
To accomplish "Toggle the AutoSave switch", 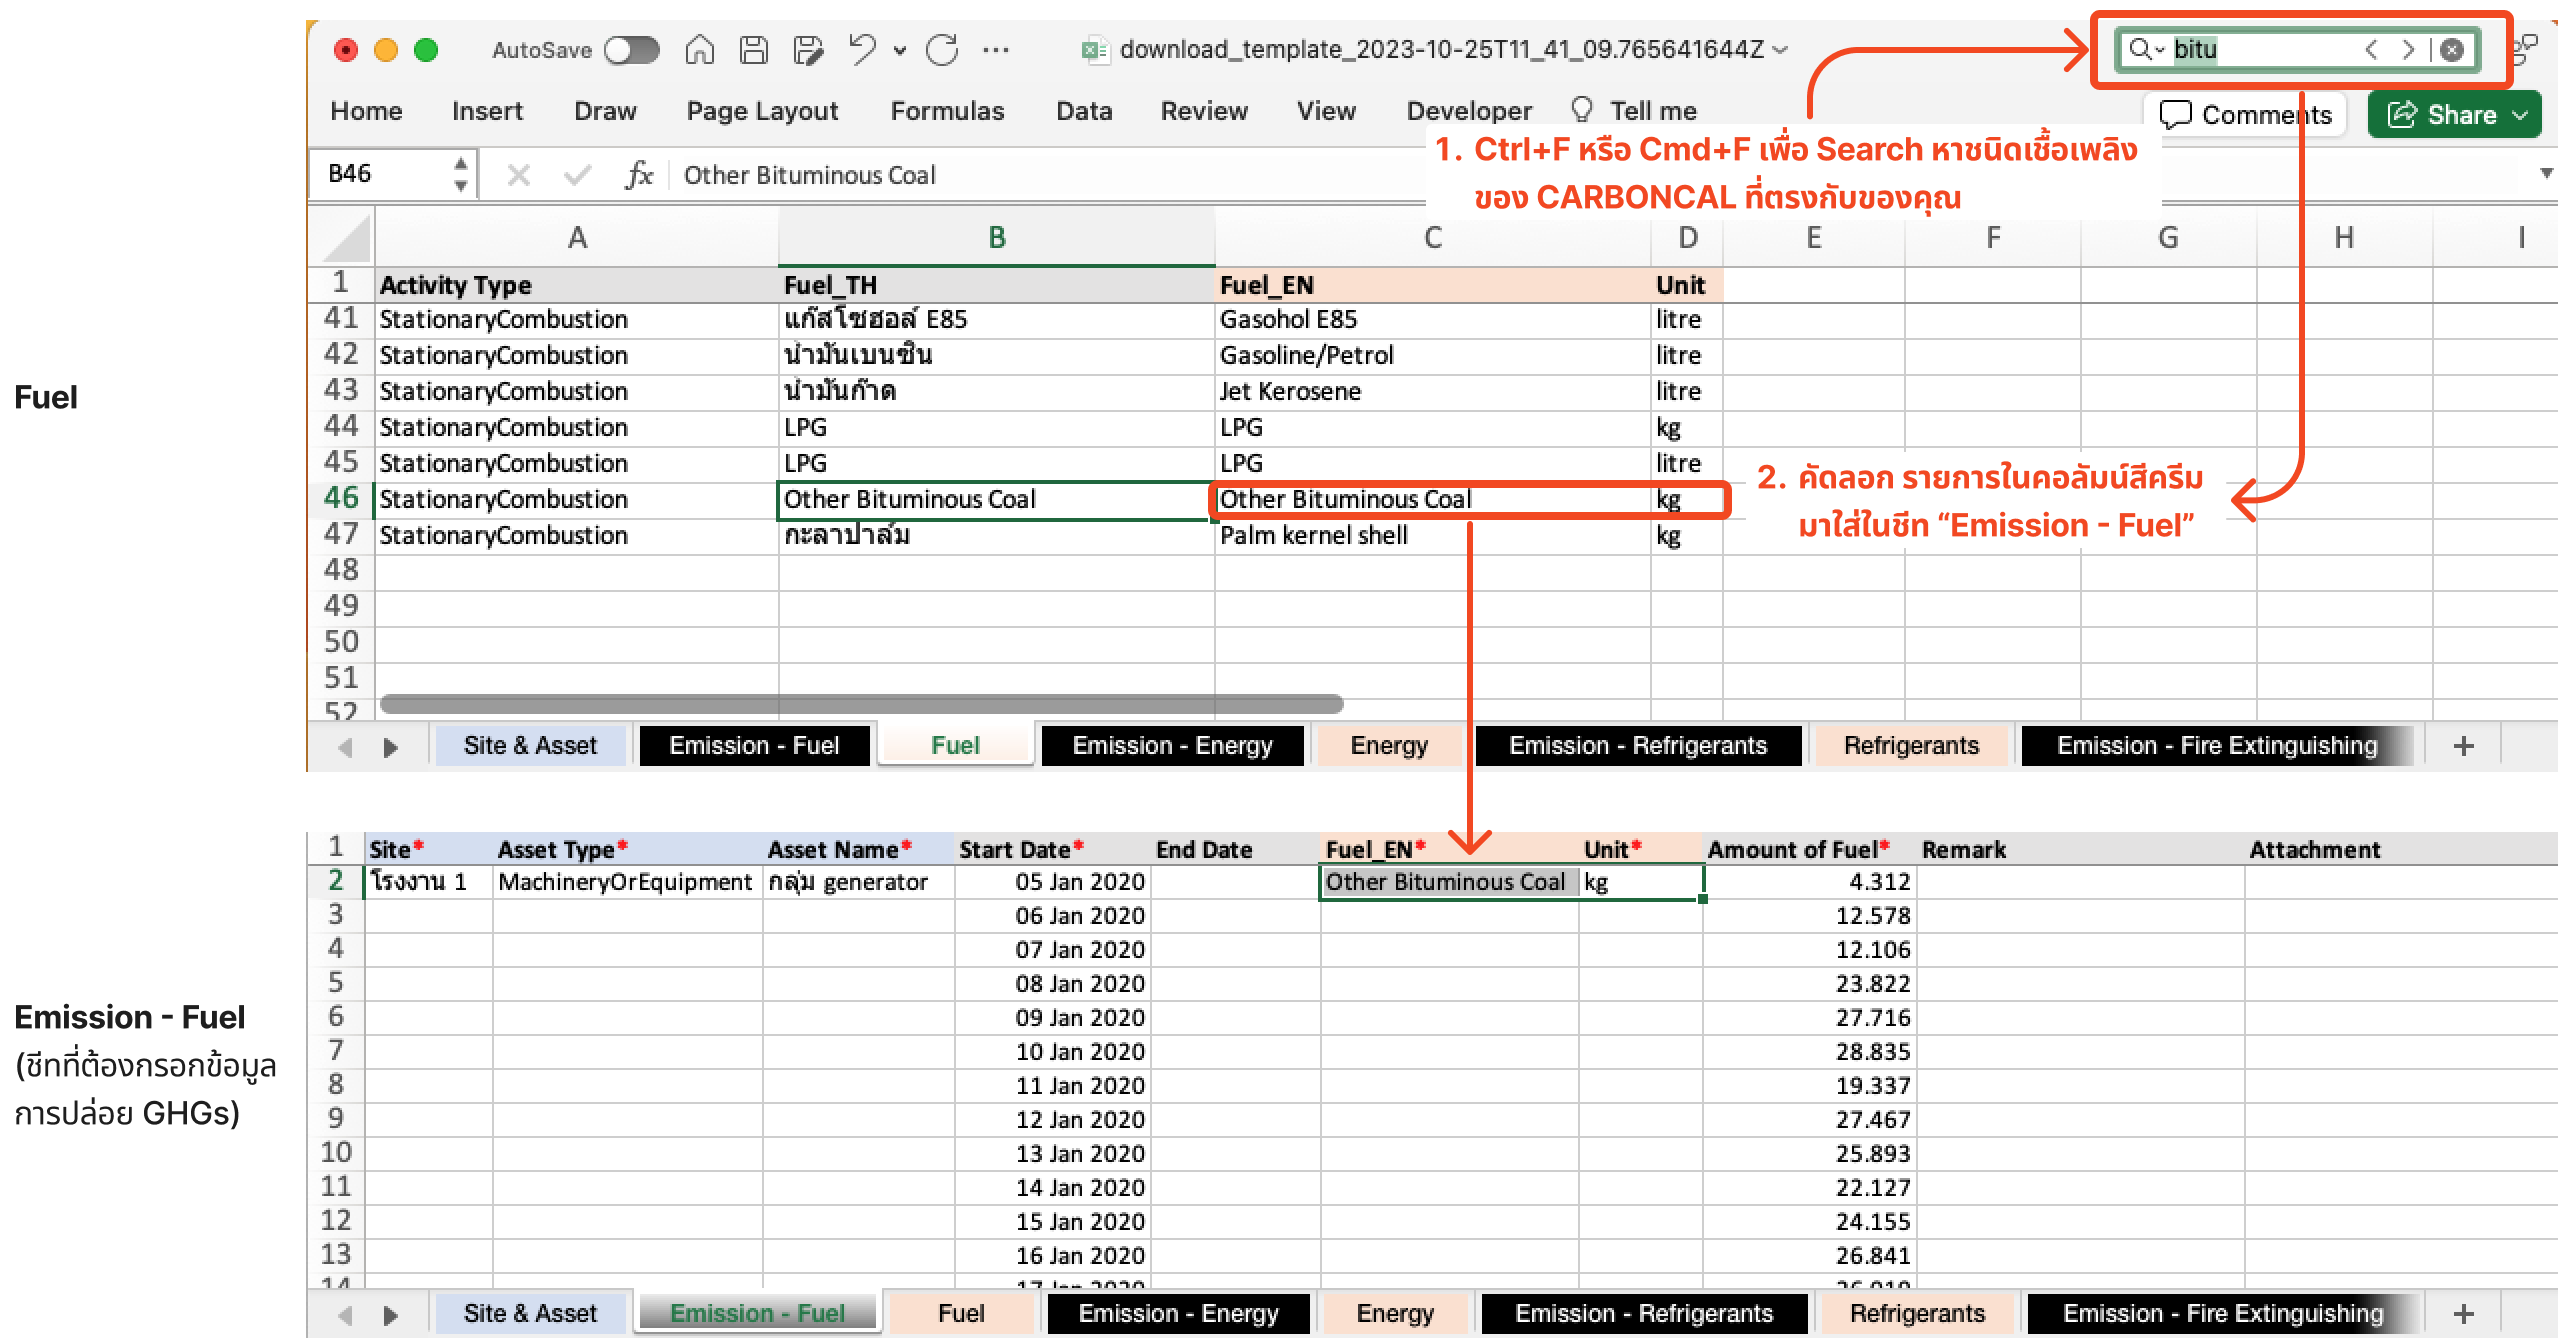I will (632, 49).
